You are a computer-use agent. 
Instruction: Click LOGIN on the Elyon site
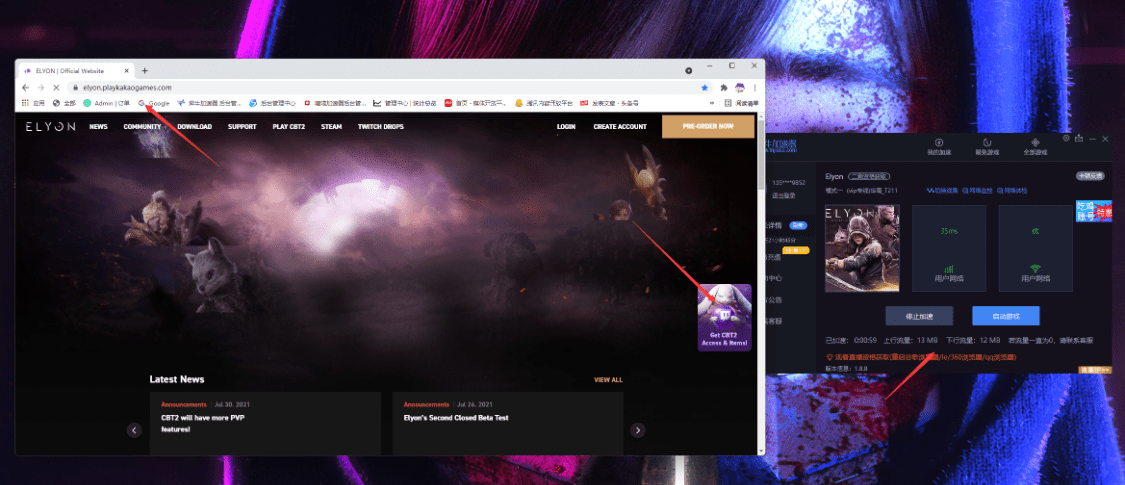566,127
